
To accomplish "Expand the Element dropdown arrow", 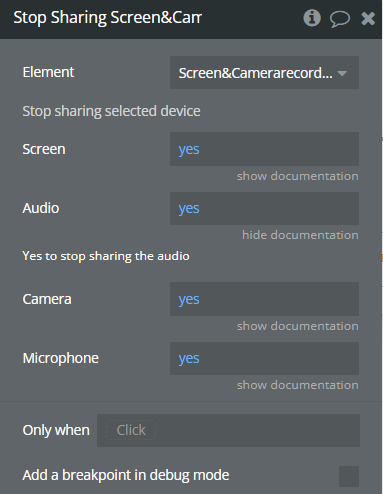I will point(342,73).
